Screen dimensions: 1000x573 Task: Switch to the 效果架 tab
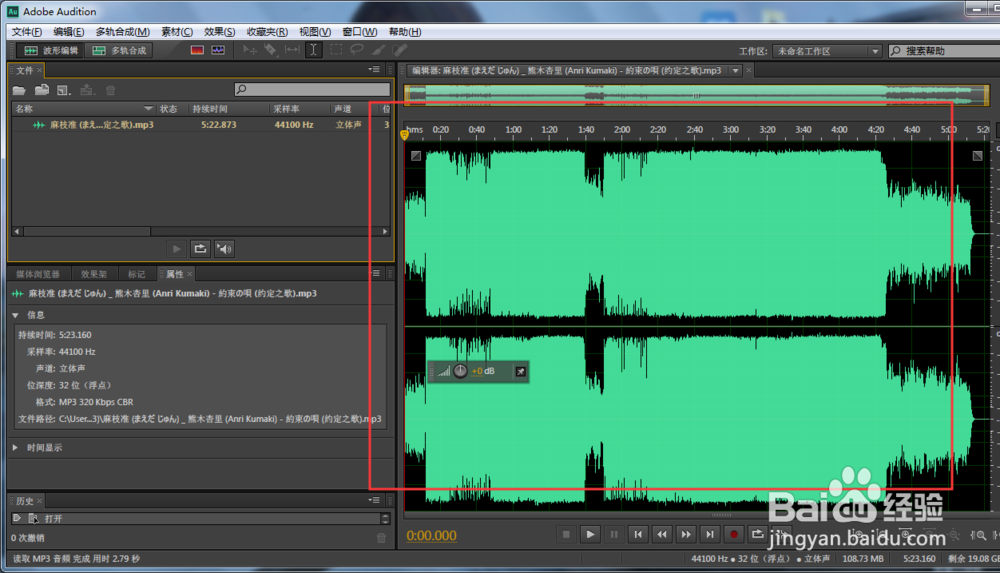(94, 274)
